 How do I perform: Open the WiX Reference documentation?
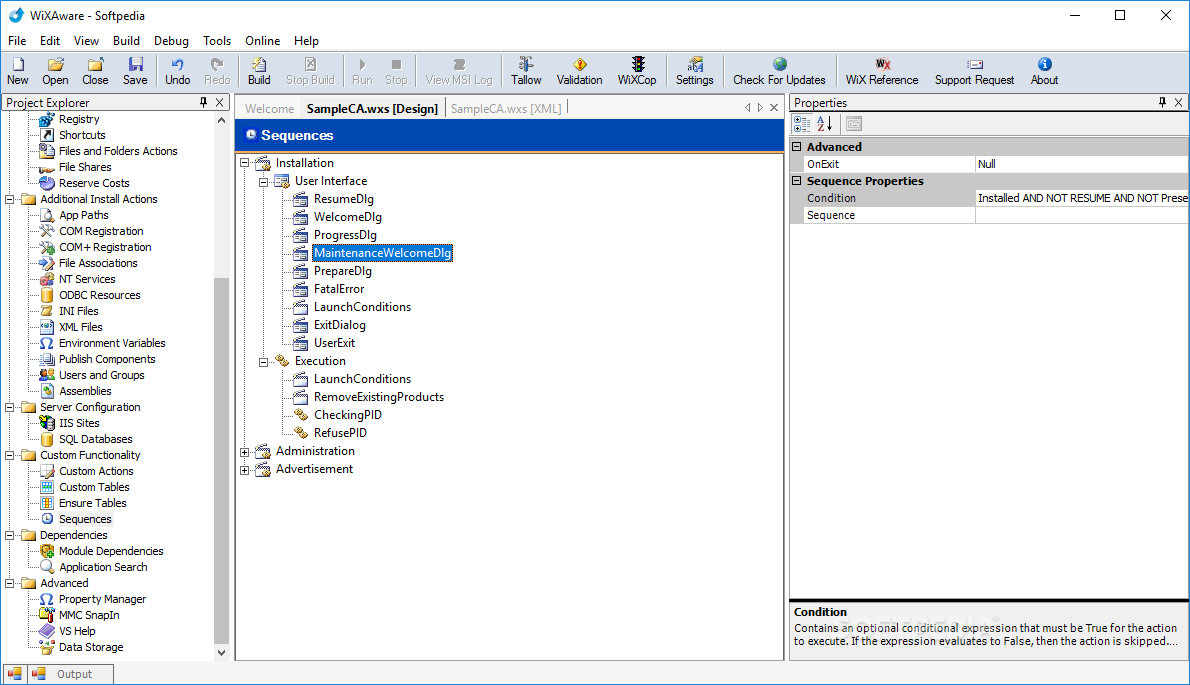882,71
